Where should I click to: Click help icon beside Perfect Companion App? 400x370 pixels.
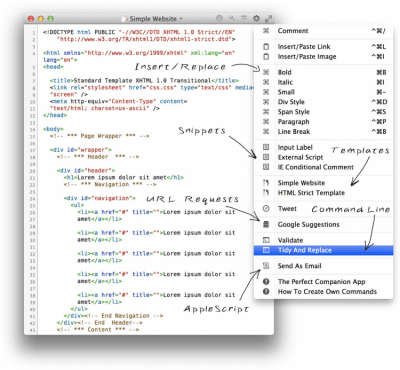pos(266,282)
